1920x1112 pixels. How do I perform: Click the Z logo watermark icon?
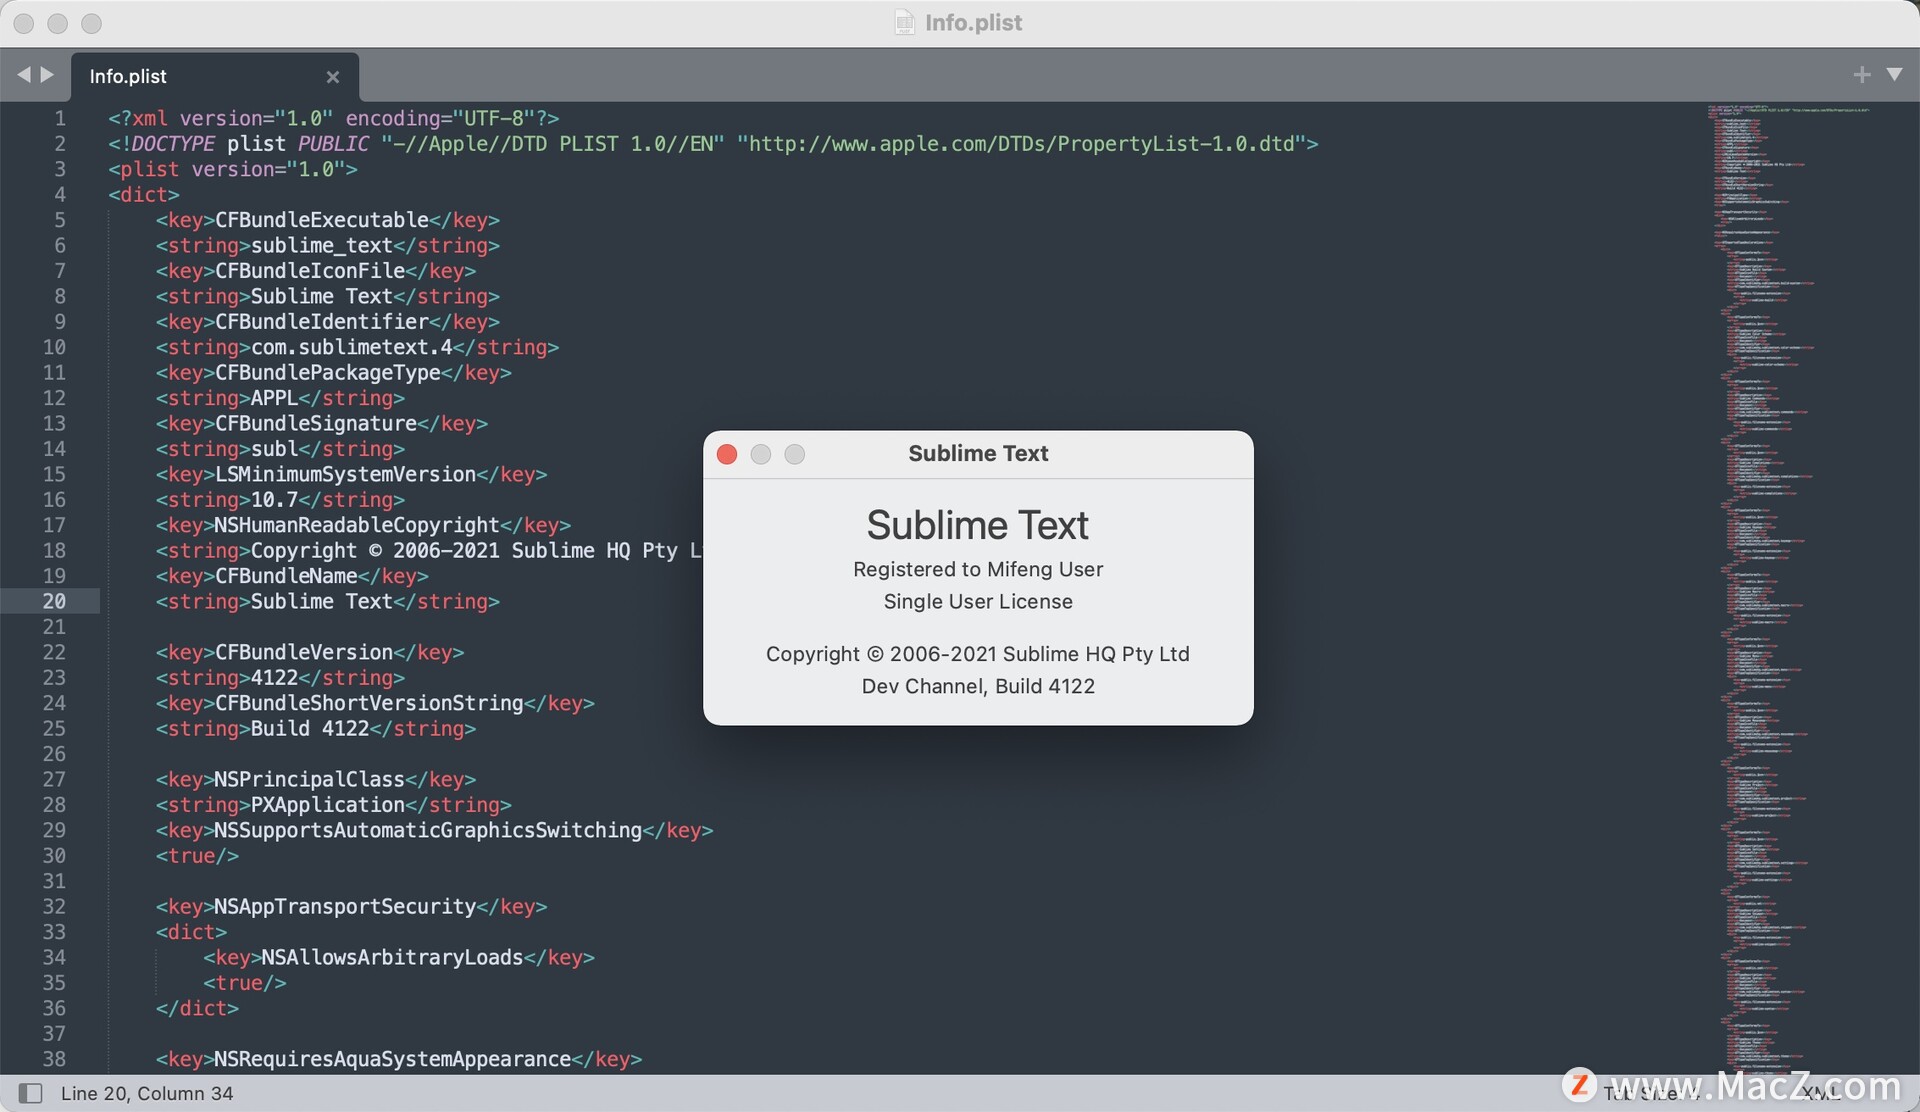click(1580, 1086)
